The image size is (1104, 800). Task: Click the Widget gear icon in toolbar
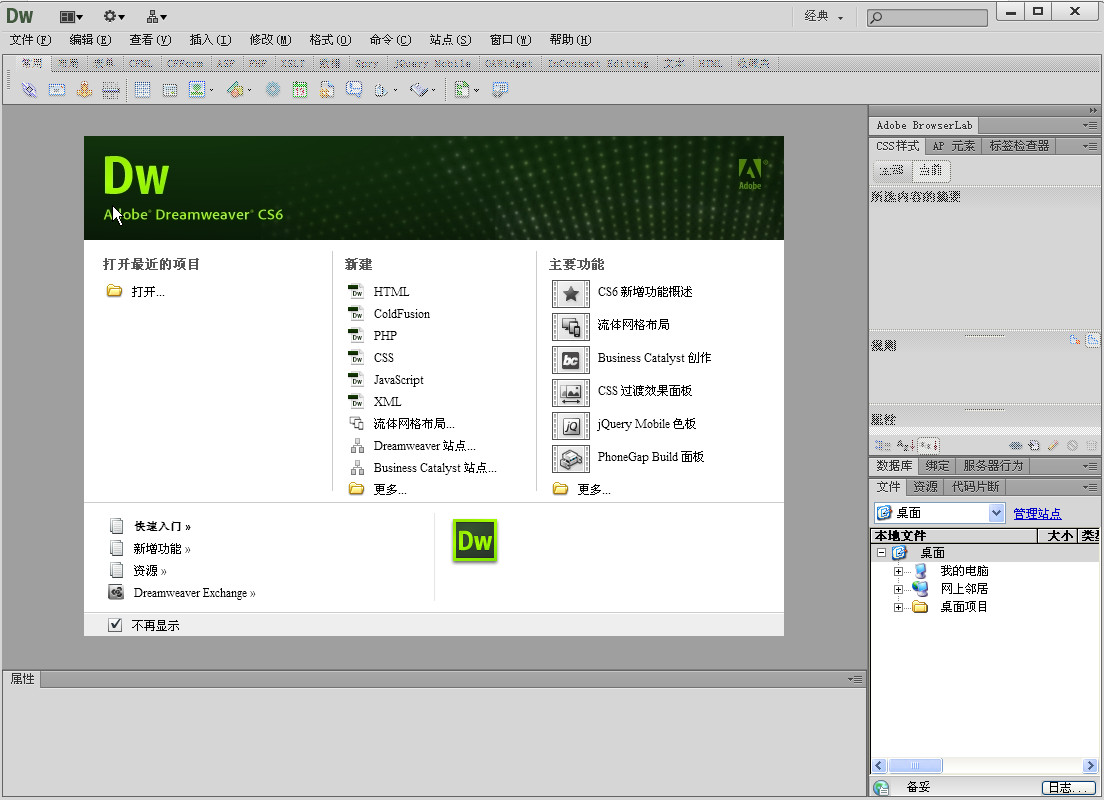pos(272,89)
